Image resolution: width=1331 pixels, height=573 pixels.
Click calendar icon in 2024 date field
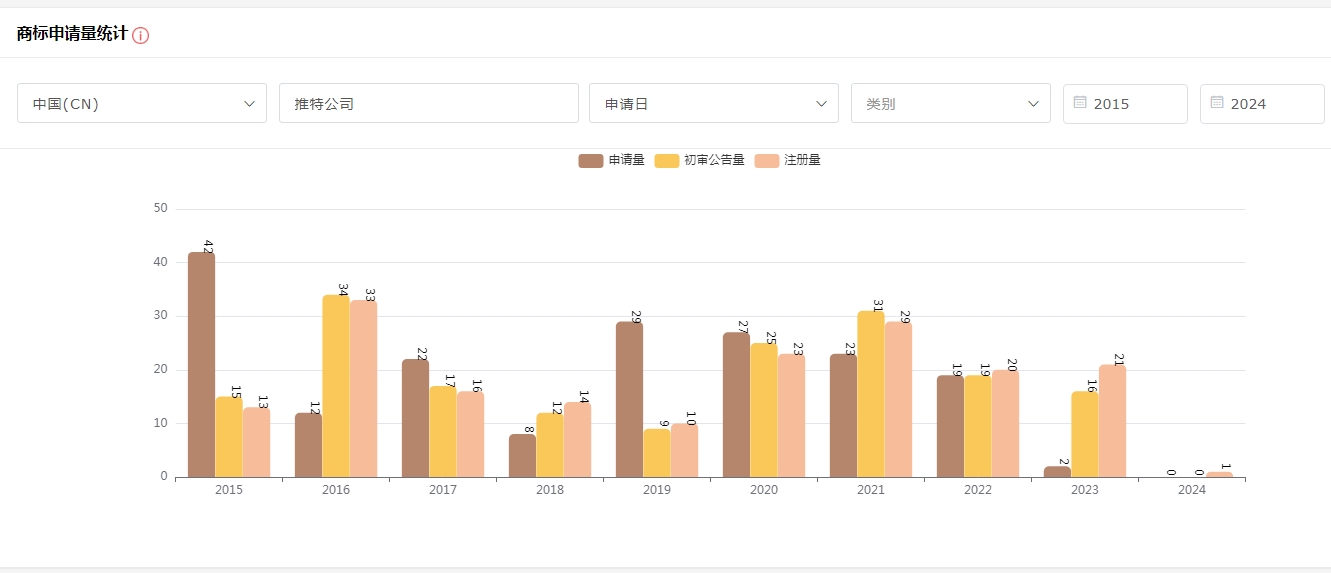[x=1217, y=103]
